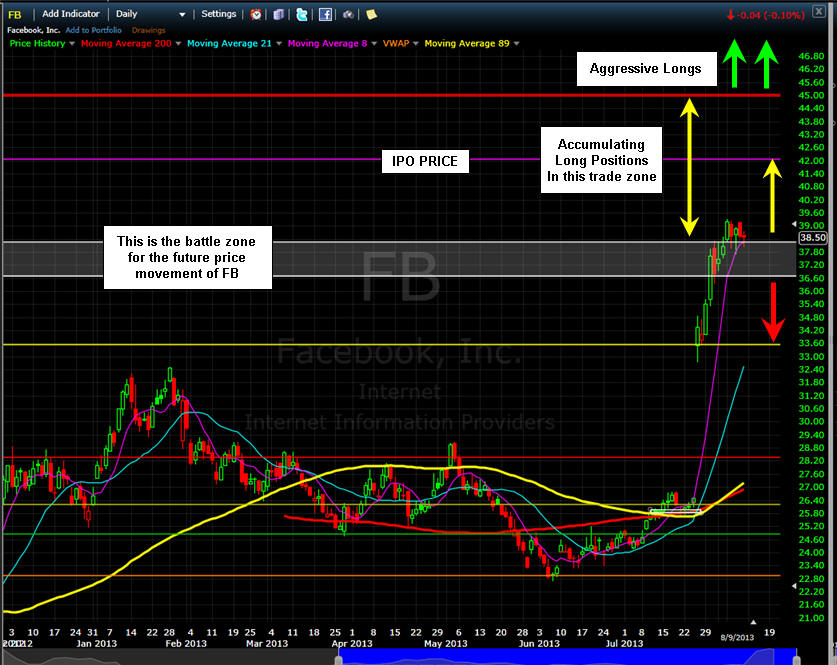
Task: Click the Facebook, Inc. company name
Action: click(34, 30)
